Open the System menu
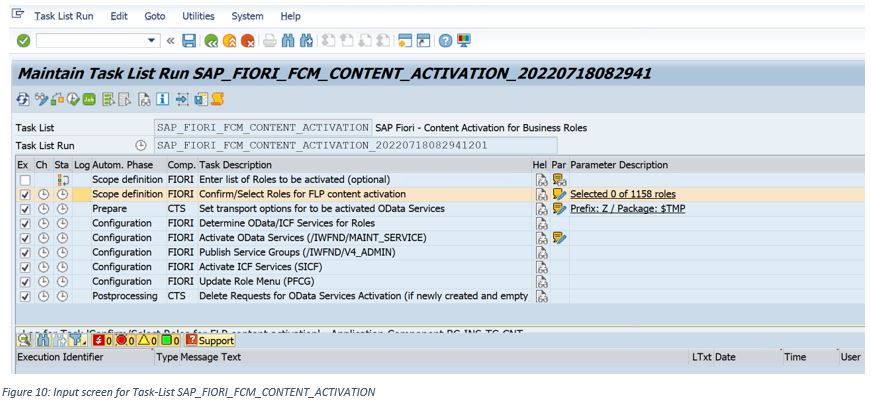The image size is (871, 406). [x=247, y=16]
